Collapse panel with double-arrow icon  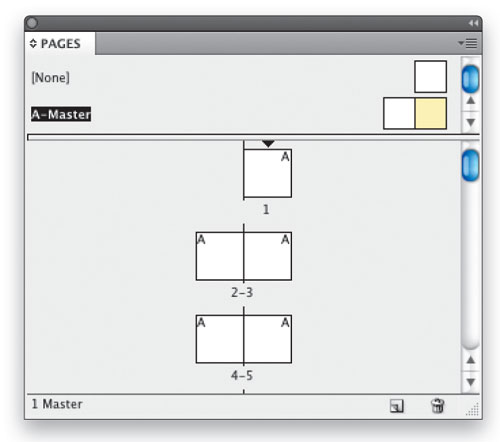point(473,23)
